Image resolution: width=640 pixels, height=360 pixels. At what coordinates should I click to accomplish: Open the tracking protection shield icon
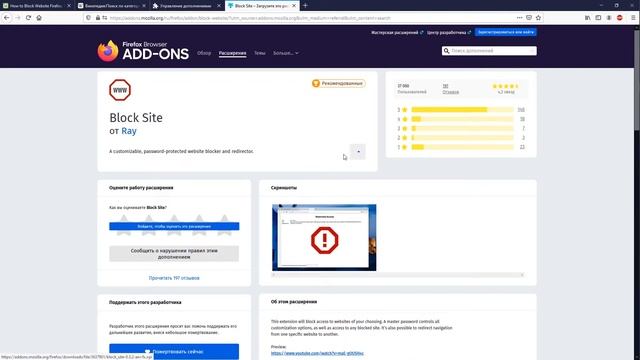tap(89, 18)
